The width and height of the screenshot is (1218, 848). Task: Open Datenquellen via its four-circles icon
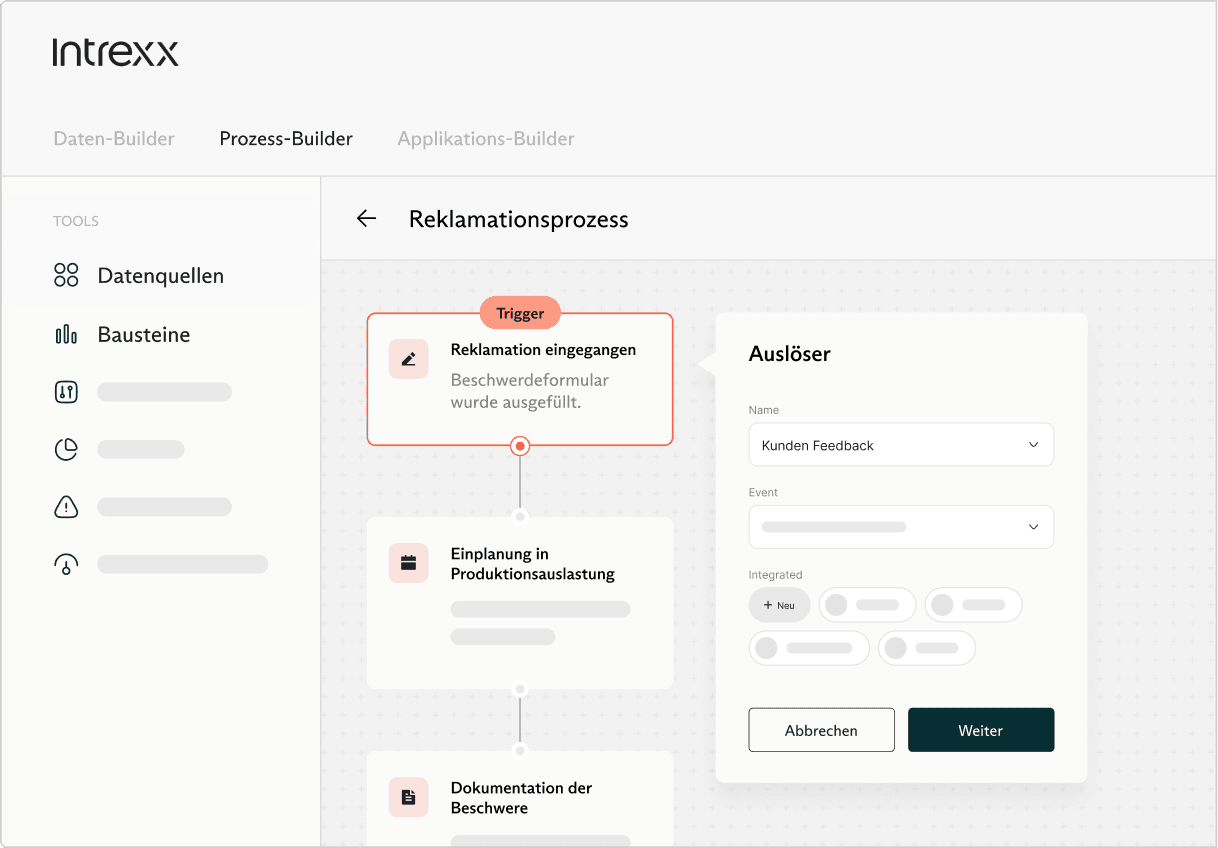(66, 275)
